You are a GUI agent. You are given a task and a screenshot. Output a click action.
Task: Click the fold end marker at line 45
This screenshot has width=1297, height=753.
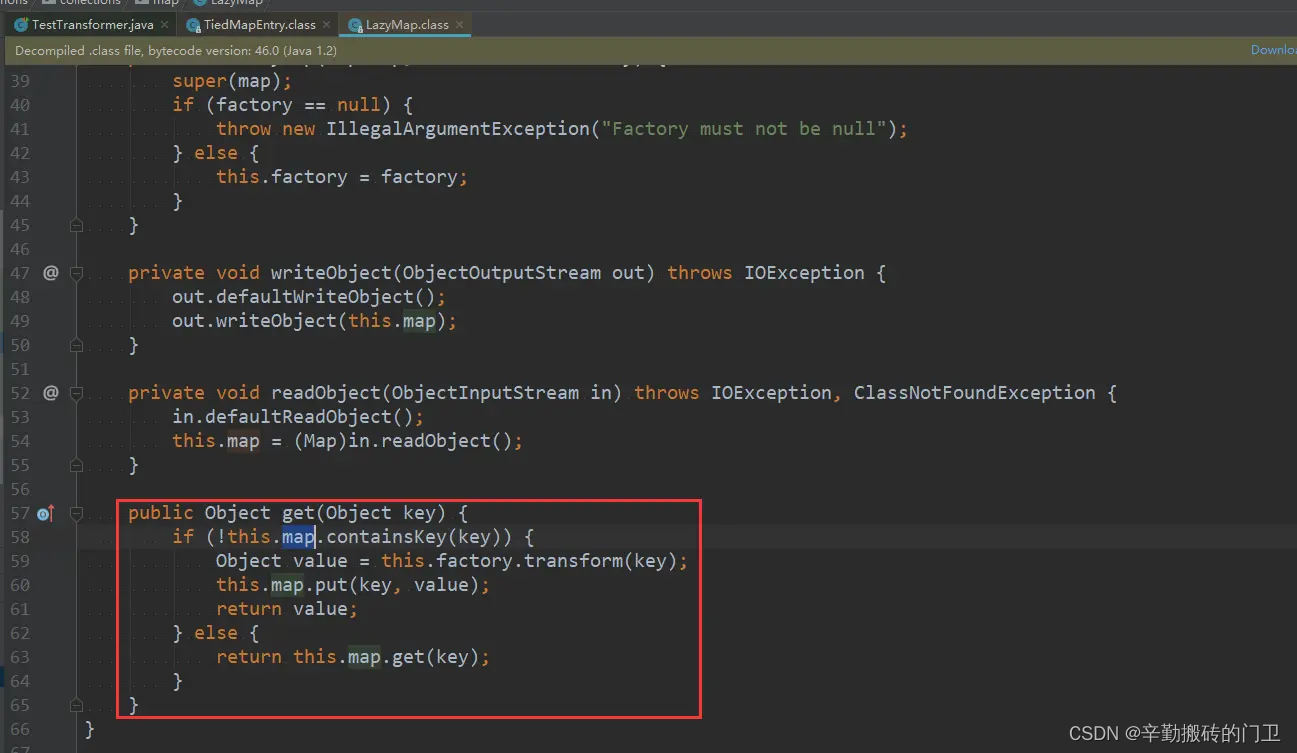(x=76, y=225)
